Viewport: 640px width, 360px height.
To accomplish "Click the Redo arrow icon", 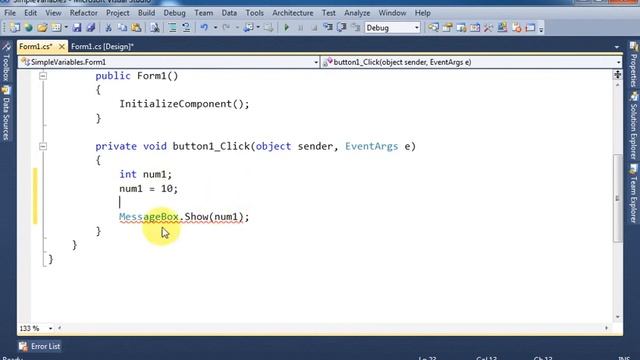I will [x=226, y=28].
